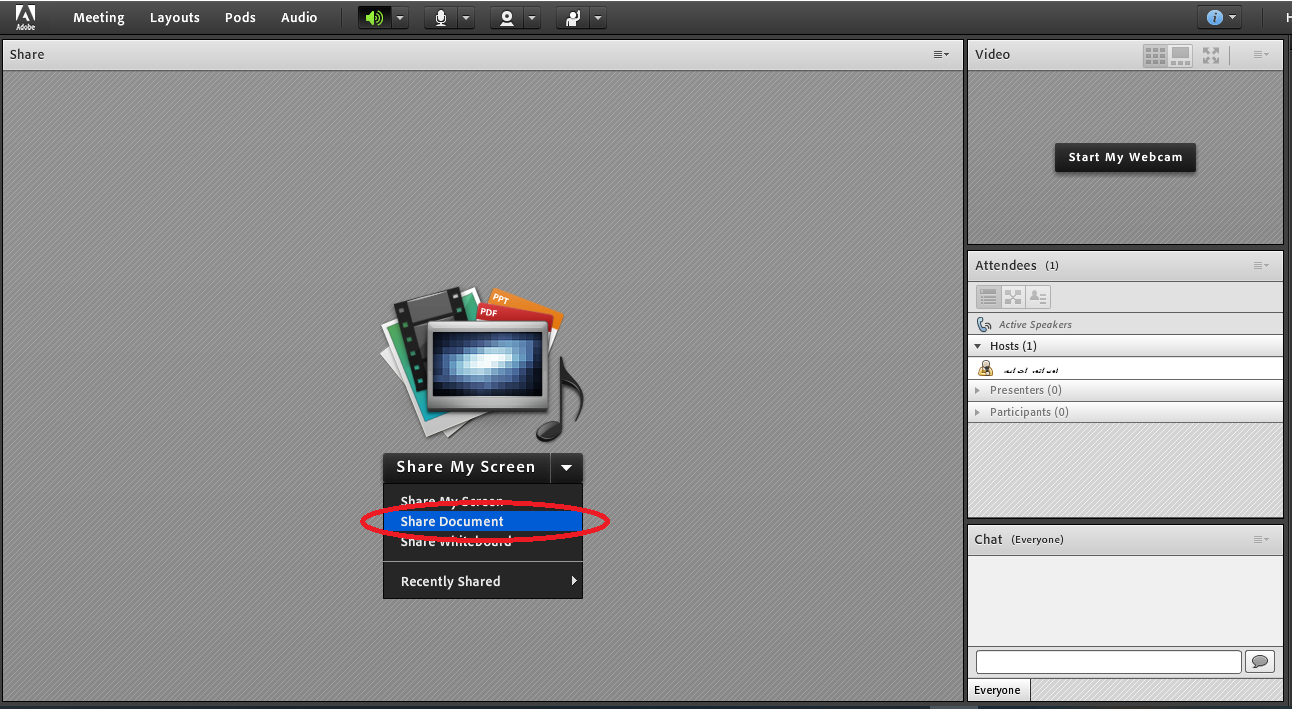Raise hand using the status icon
This screenshot has width=1292, height=709.
(573, 17)
